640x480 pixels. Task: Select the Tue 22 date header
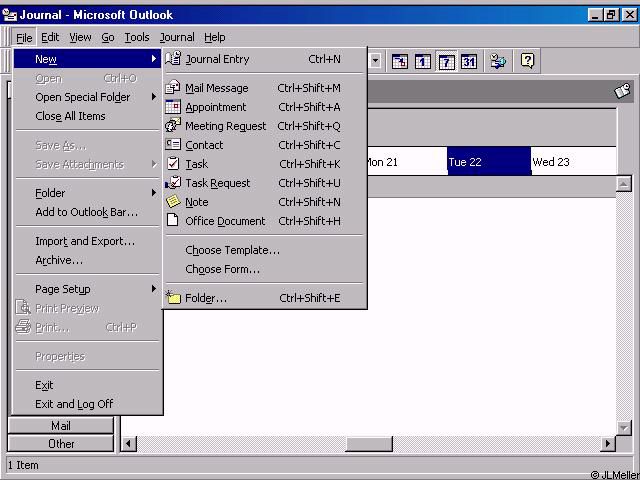[x=489, y=162]
